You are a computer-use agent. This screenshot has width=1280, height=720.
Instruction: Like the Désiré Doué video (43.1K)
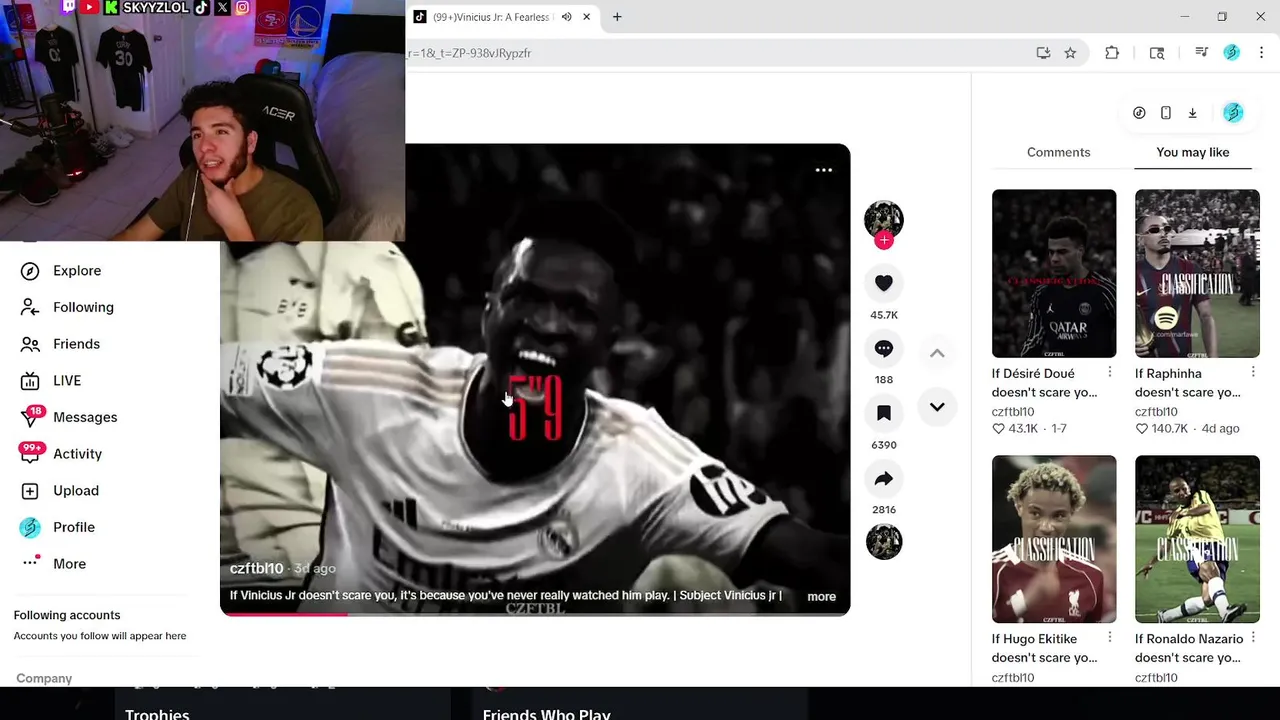point(998,429)
